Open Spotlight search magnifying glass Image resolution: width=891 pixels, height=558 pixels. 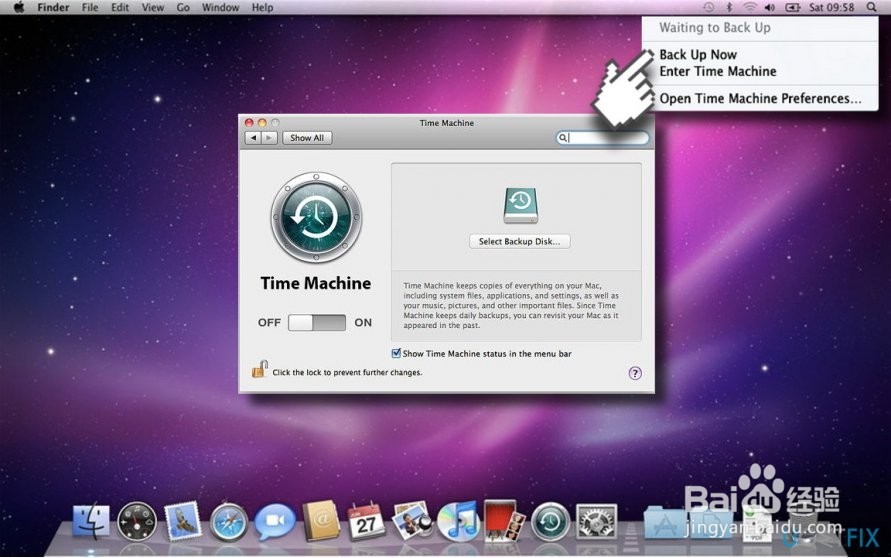(x=871, y=7)
